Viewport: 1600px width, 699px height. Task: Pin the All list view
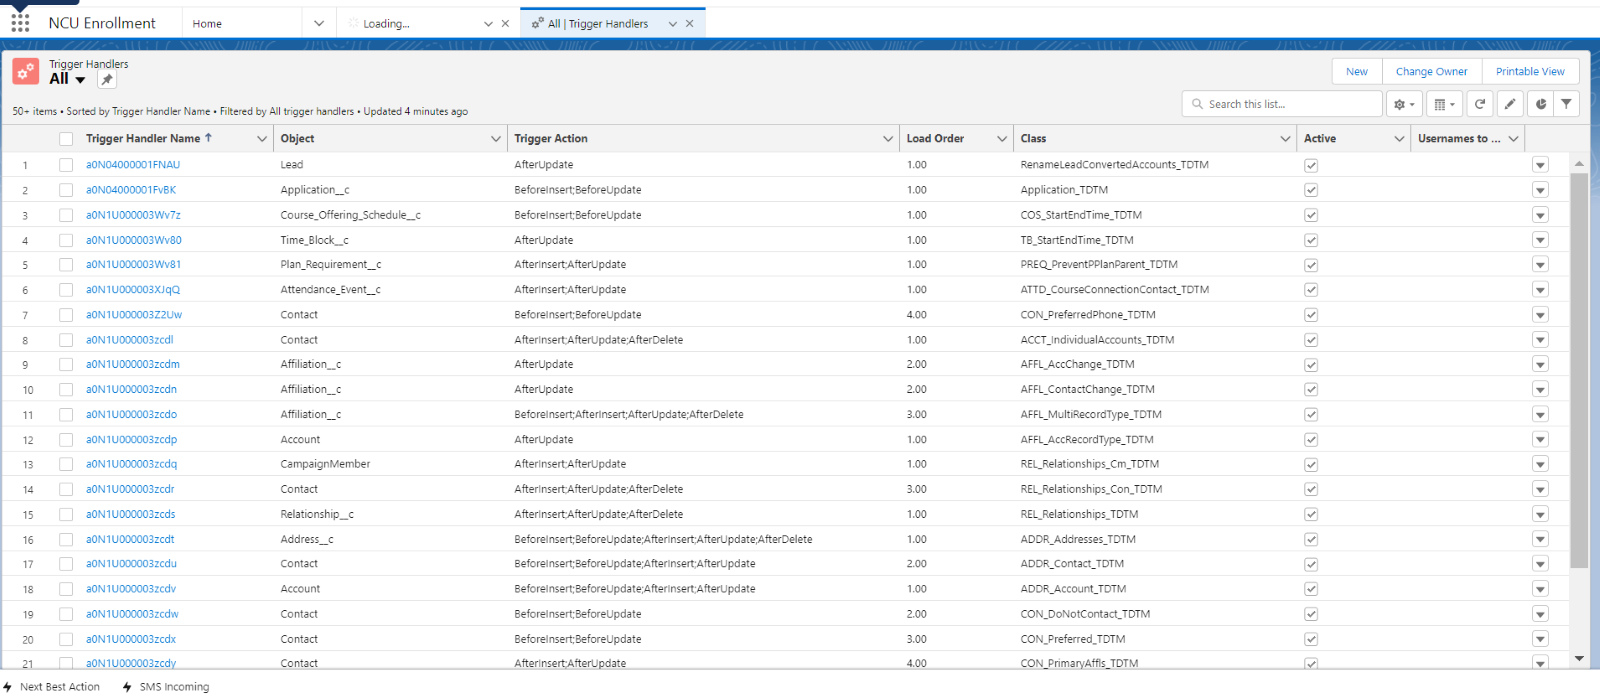(107, 80)
